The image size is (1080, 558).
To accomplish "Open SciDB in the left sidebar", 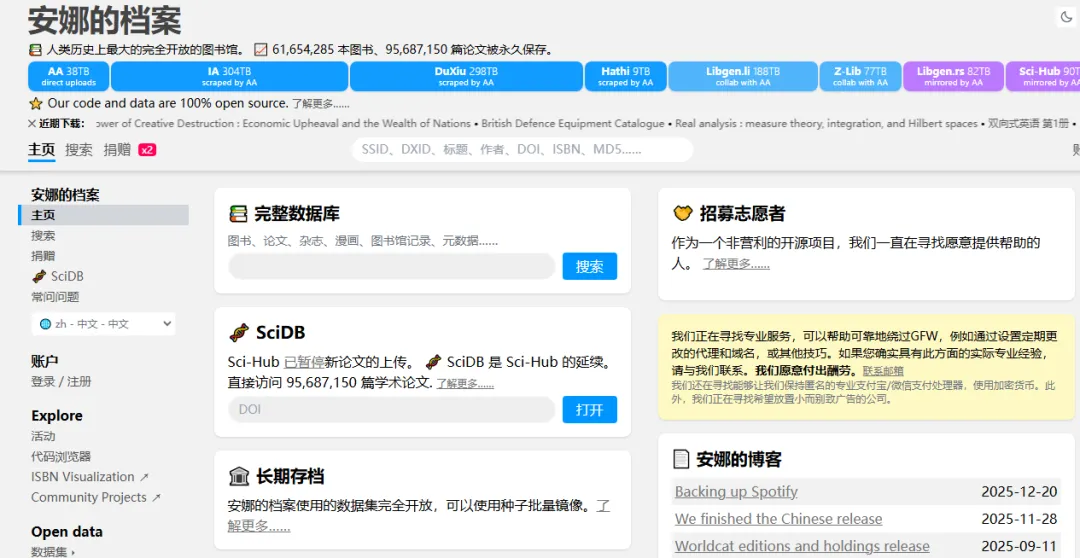I will coord(58,276).
